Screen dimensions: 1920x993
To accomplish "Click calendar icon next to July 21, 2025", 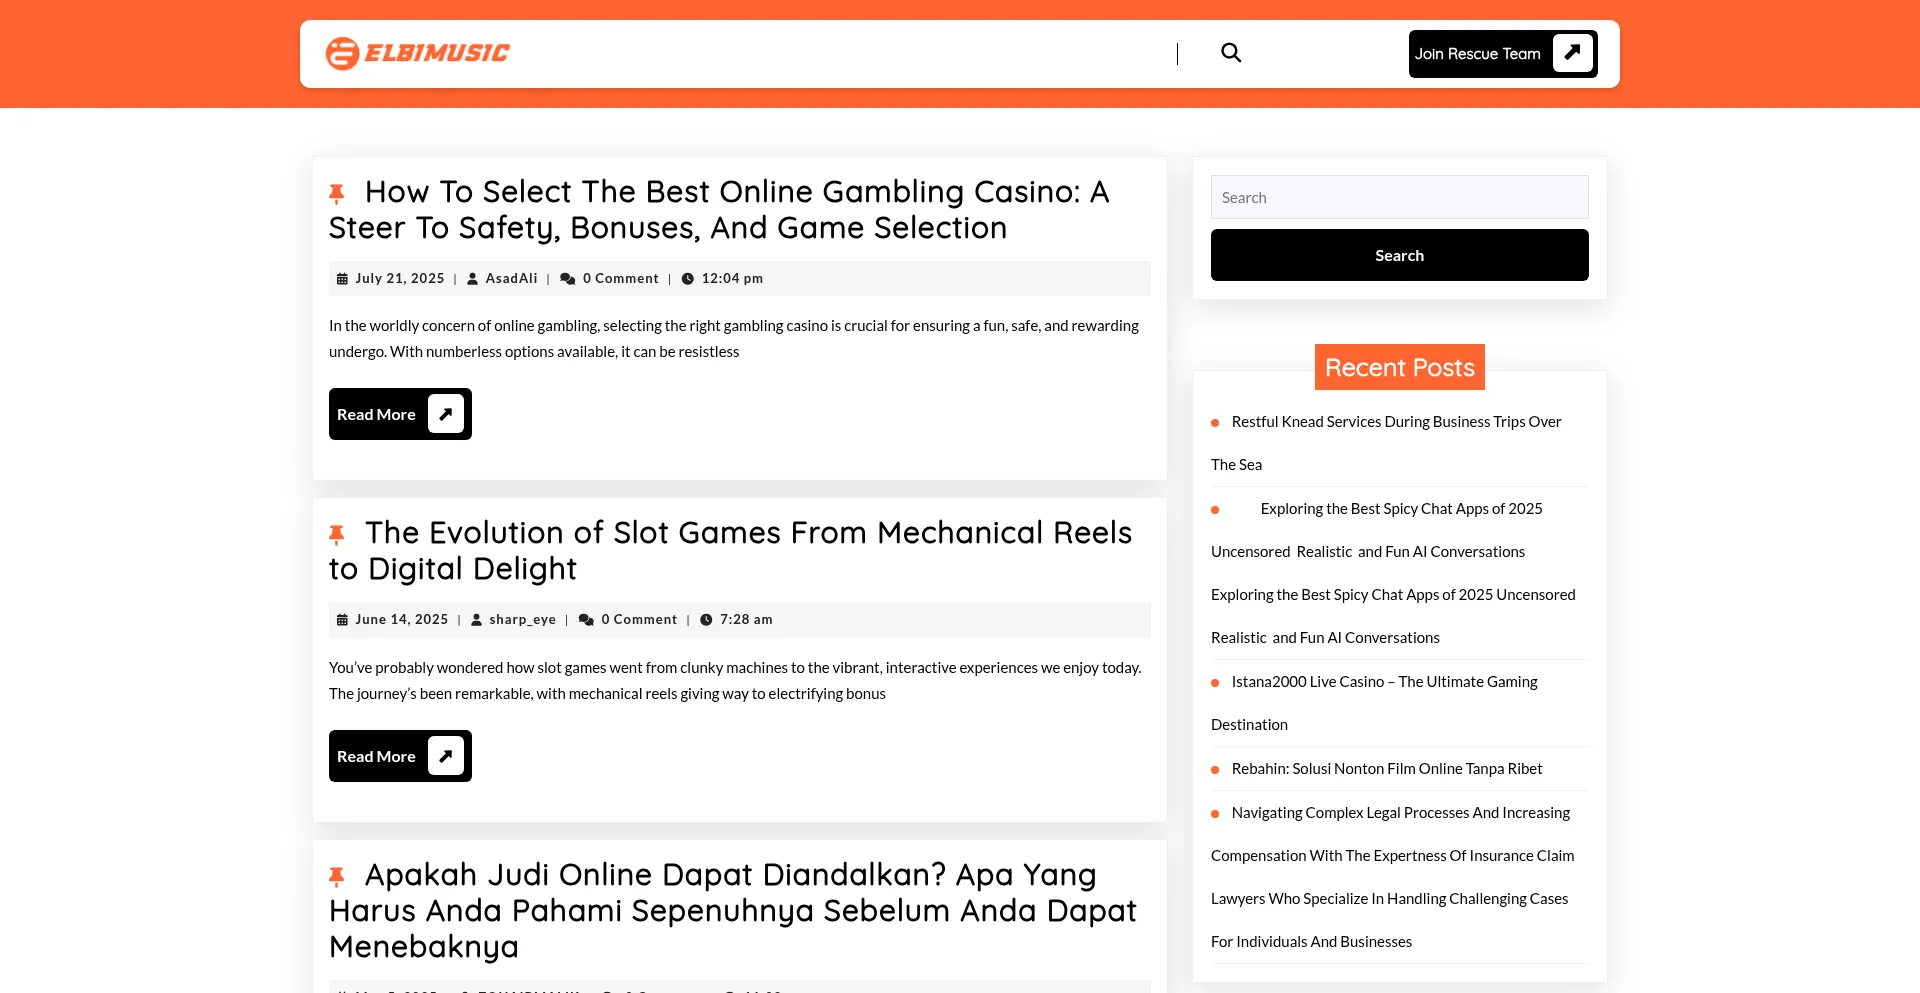I will click(342, 279).
